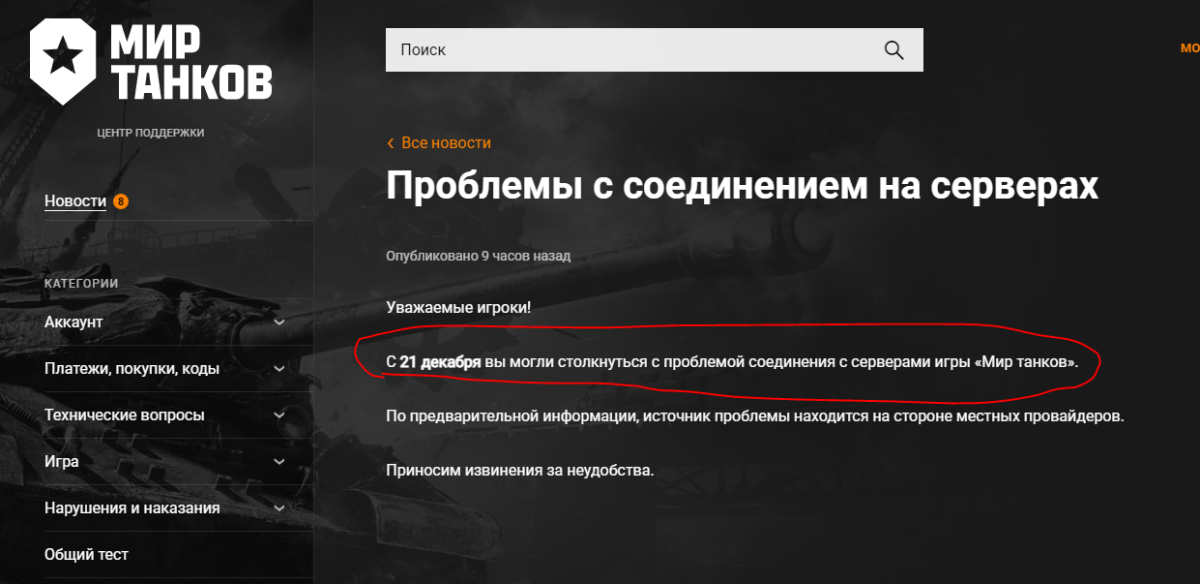Screen dimensions: 1200x584
Task: Open the Платежи, покупки, коды category
Action: click(x=132, y=369)
